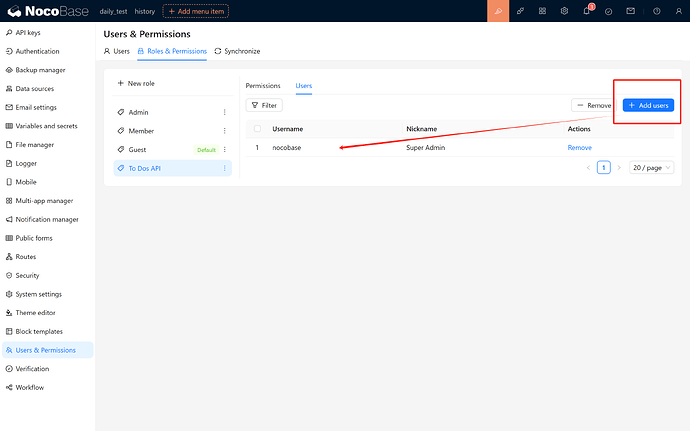Viewport: 690px width, 431px height.
Task: Go to previous page arrow
Action: [x=588, y=168]
